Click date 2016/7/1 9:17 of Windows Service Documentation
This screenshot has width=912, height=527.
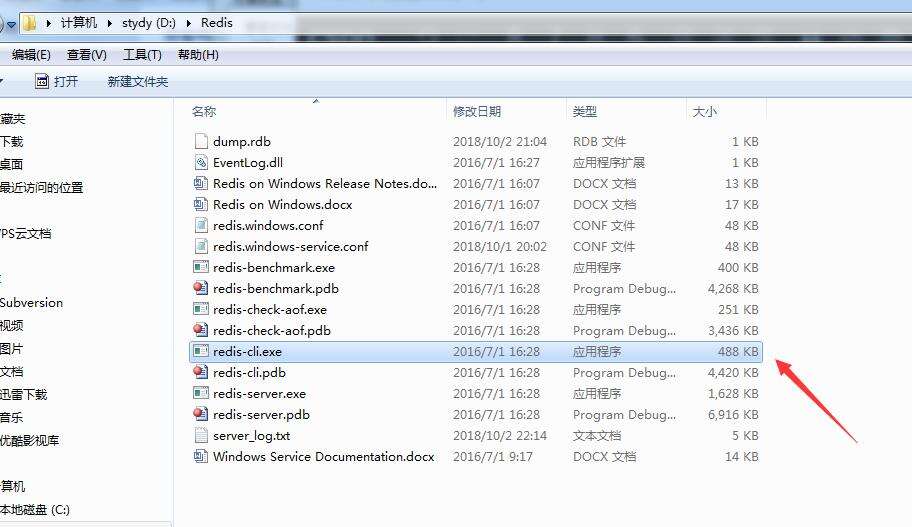coord(493,457)
